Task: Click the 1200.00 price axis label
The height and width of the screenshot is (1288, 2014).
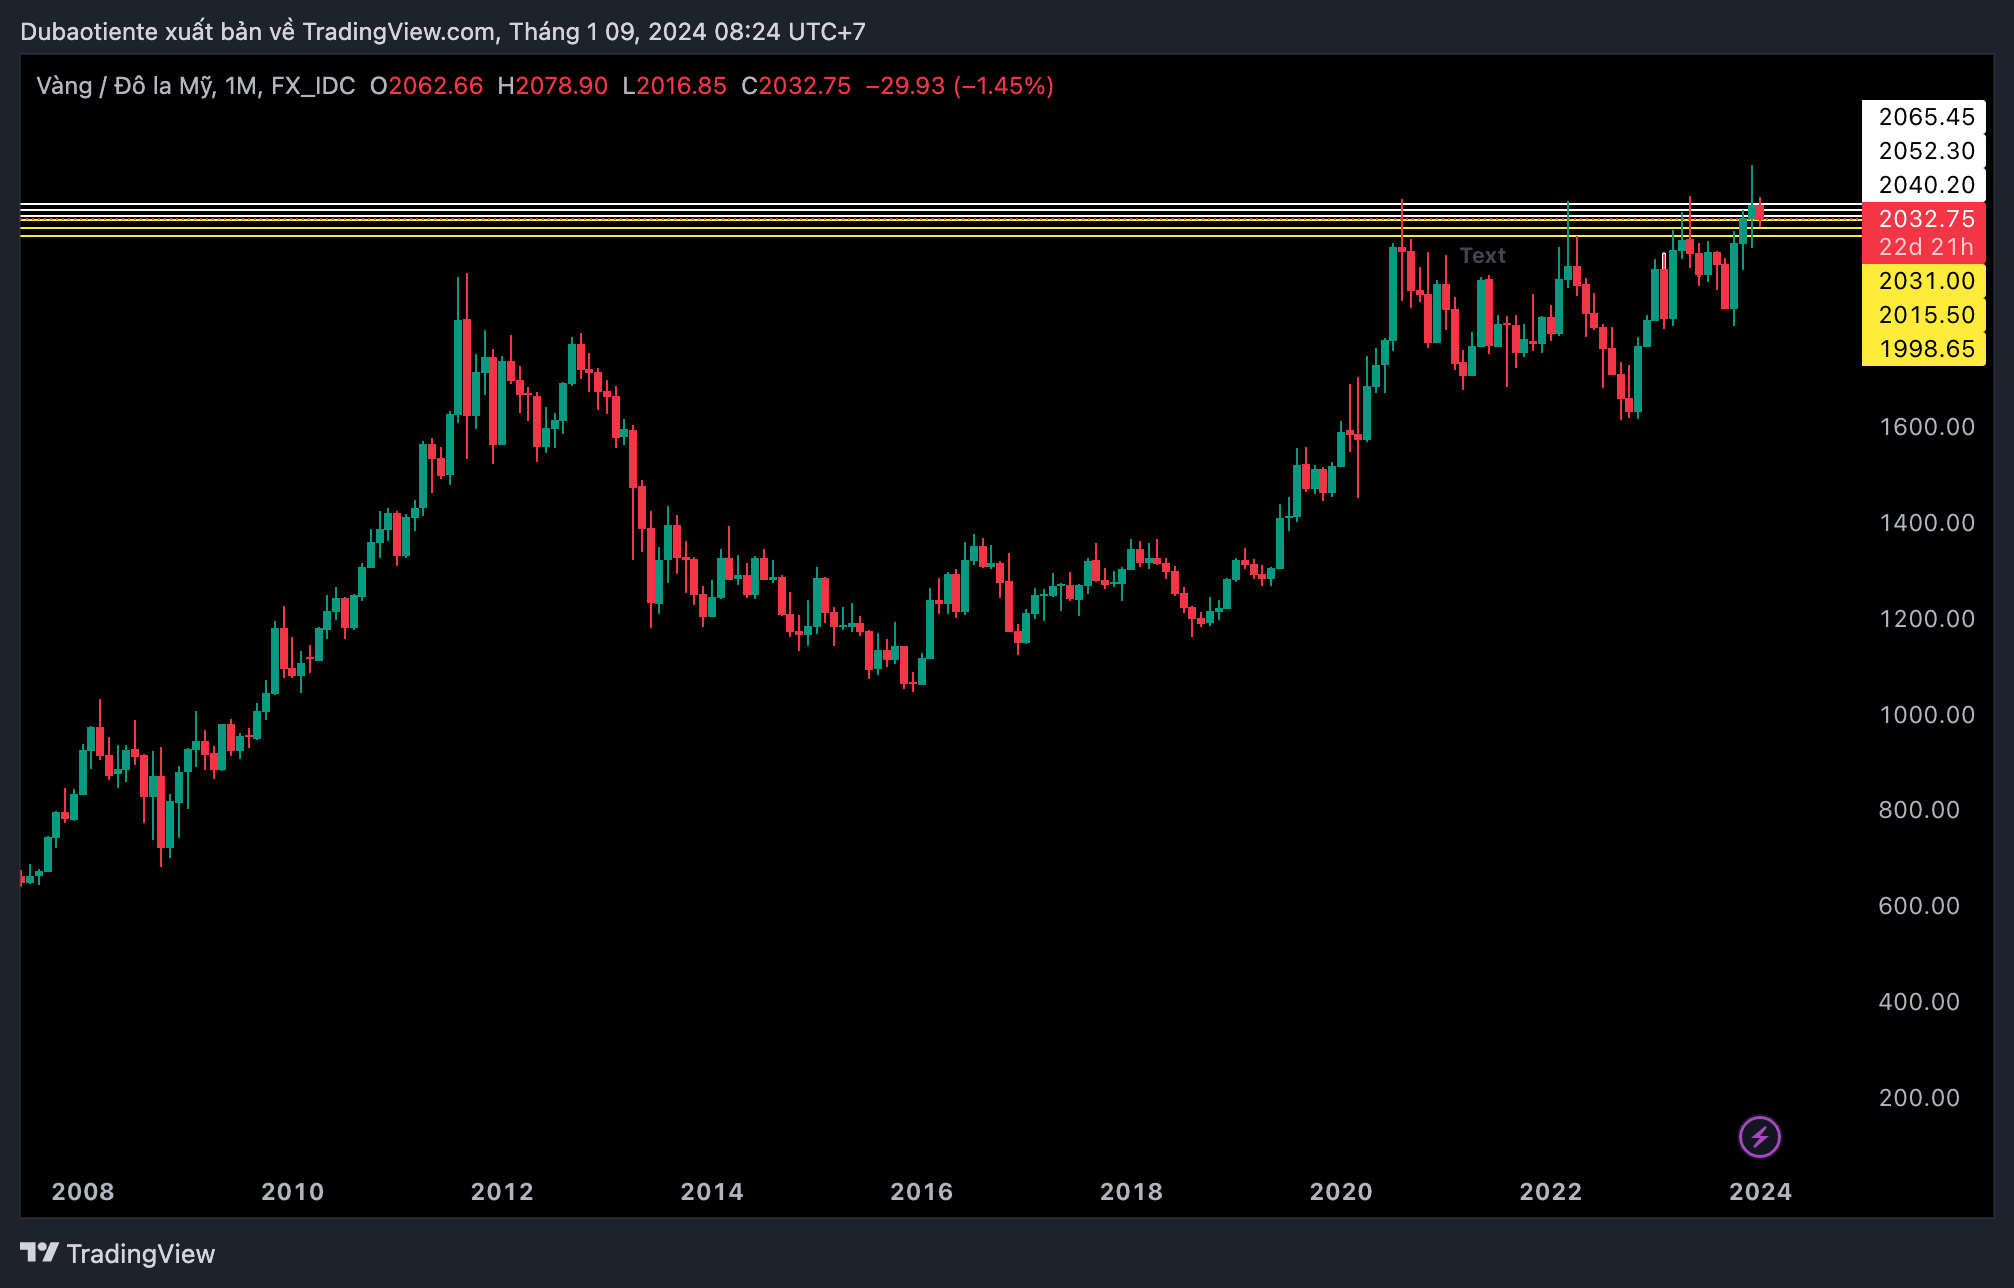Action: point(1927,619)
